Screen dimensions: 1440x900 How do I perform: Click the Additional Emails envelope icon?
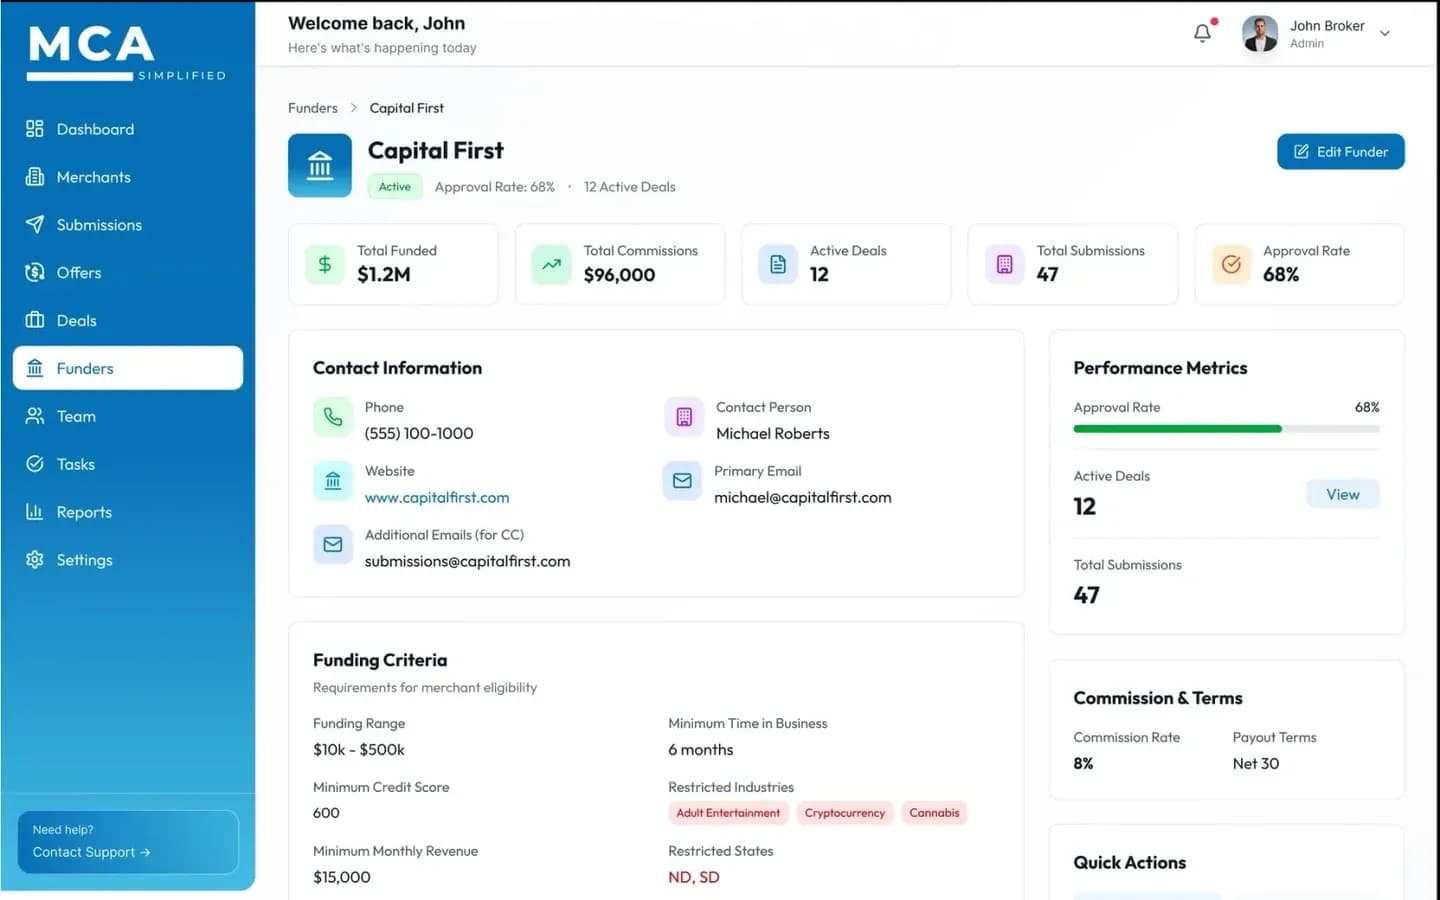click(x=333, y=545)
